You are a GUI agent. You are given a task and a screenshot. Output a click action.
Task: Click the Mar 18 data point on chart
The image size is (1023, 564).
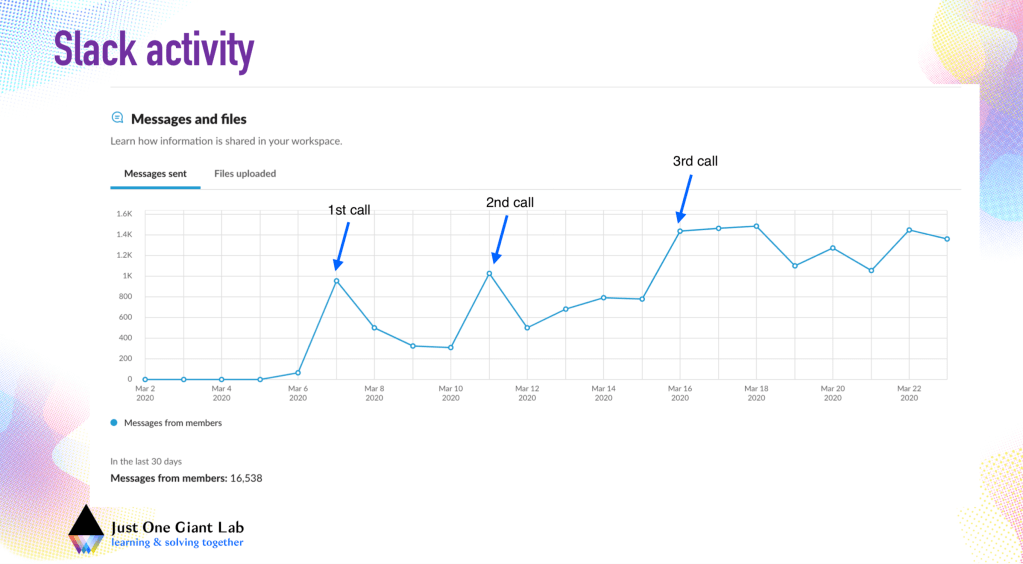pyautogui.click(x=756, y=226)
